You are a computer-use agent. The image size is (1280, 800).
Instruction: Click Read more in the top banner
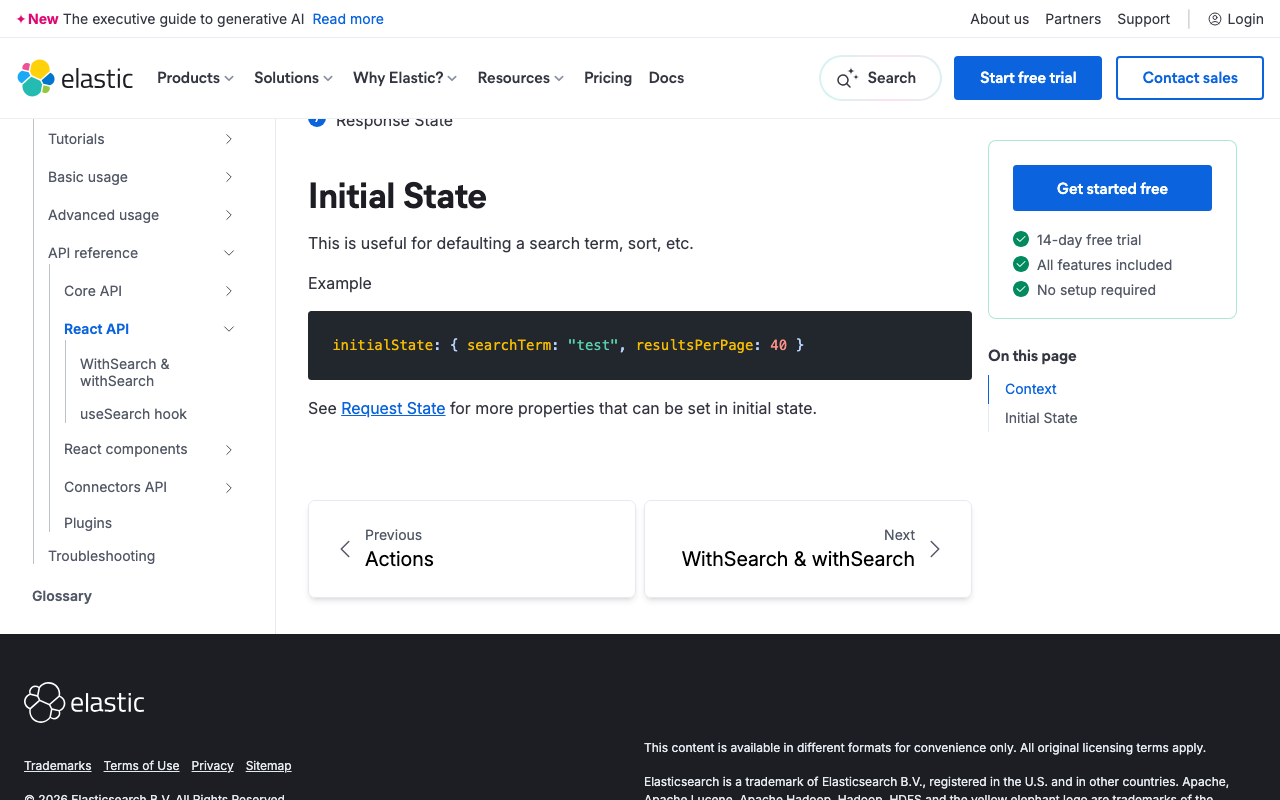point(348,18)
